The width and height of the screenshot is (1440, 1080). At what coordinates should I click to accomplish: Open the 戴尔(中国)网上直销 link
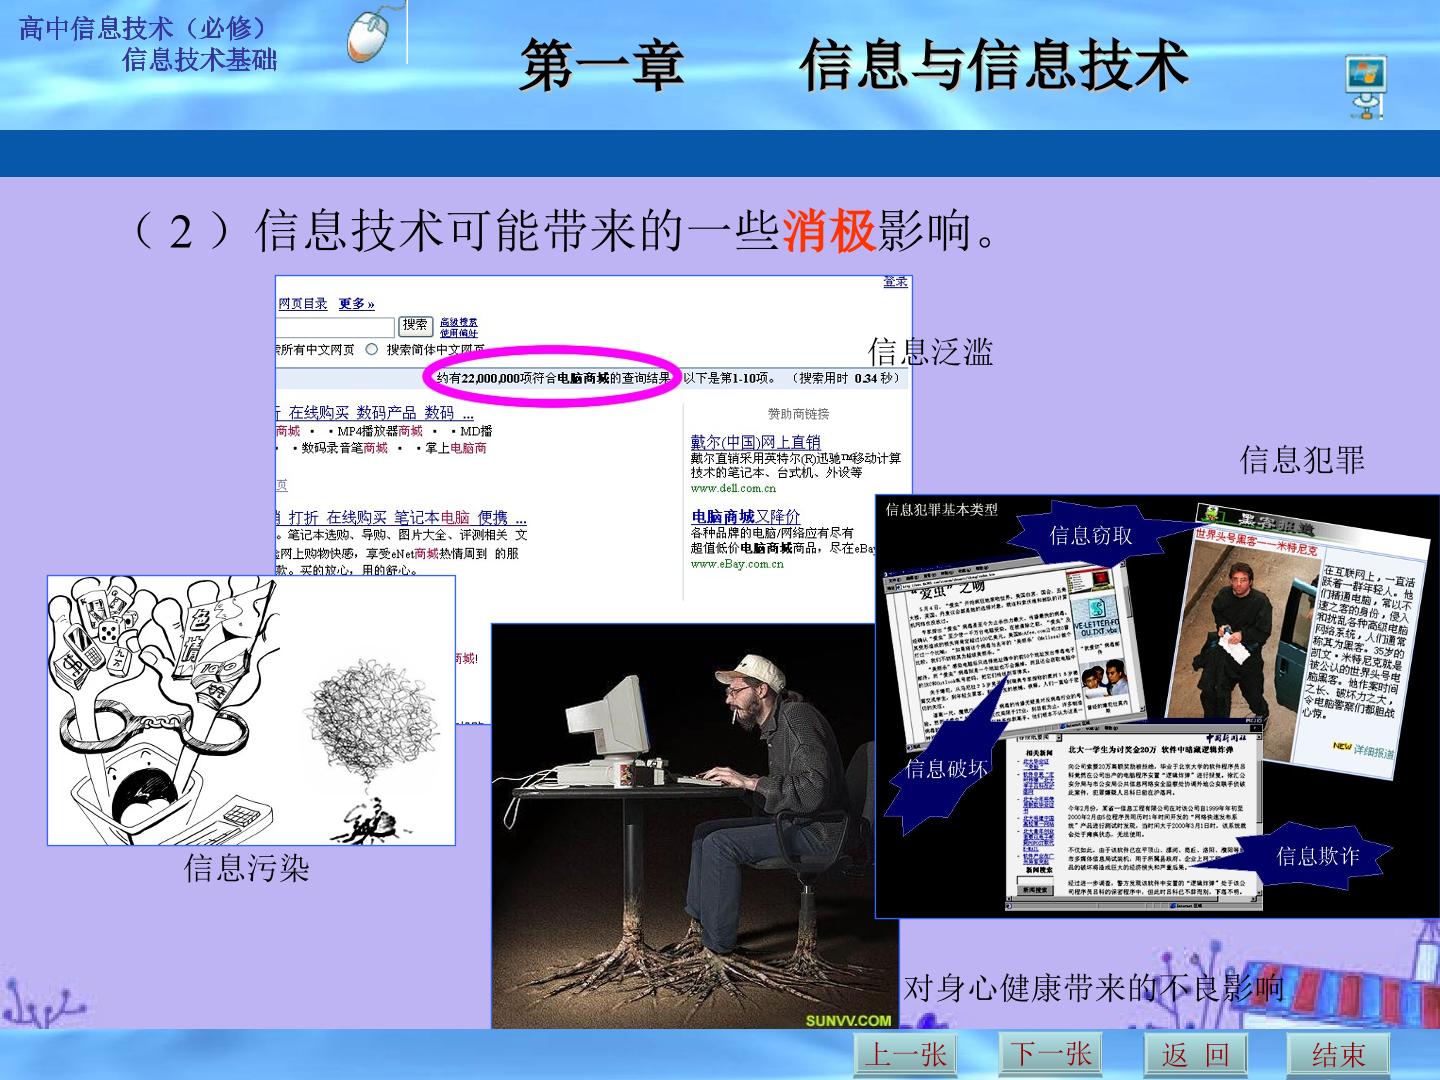coord(755,441)
